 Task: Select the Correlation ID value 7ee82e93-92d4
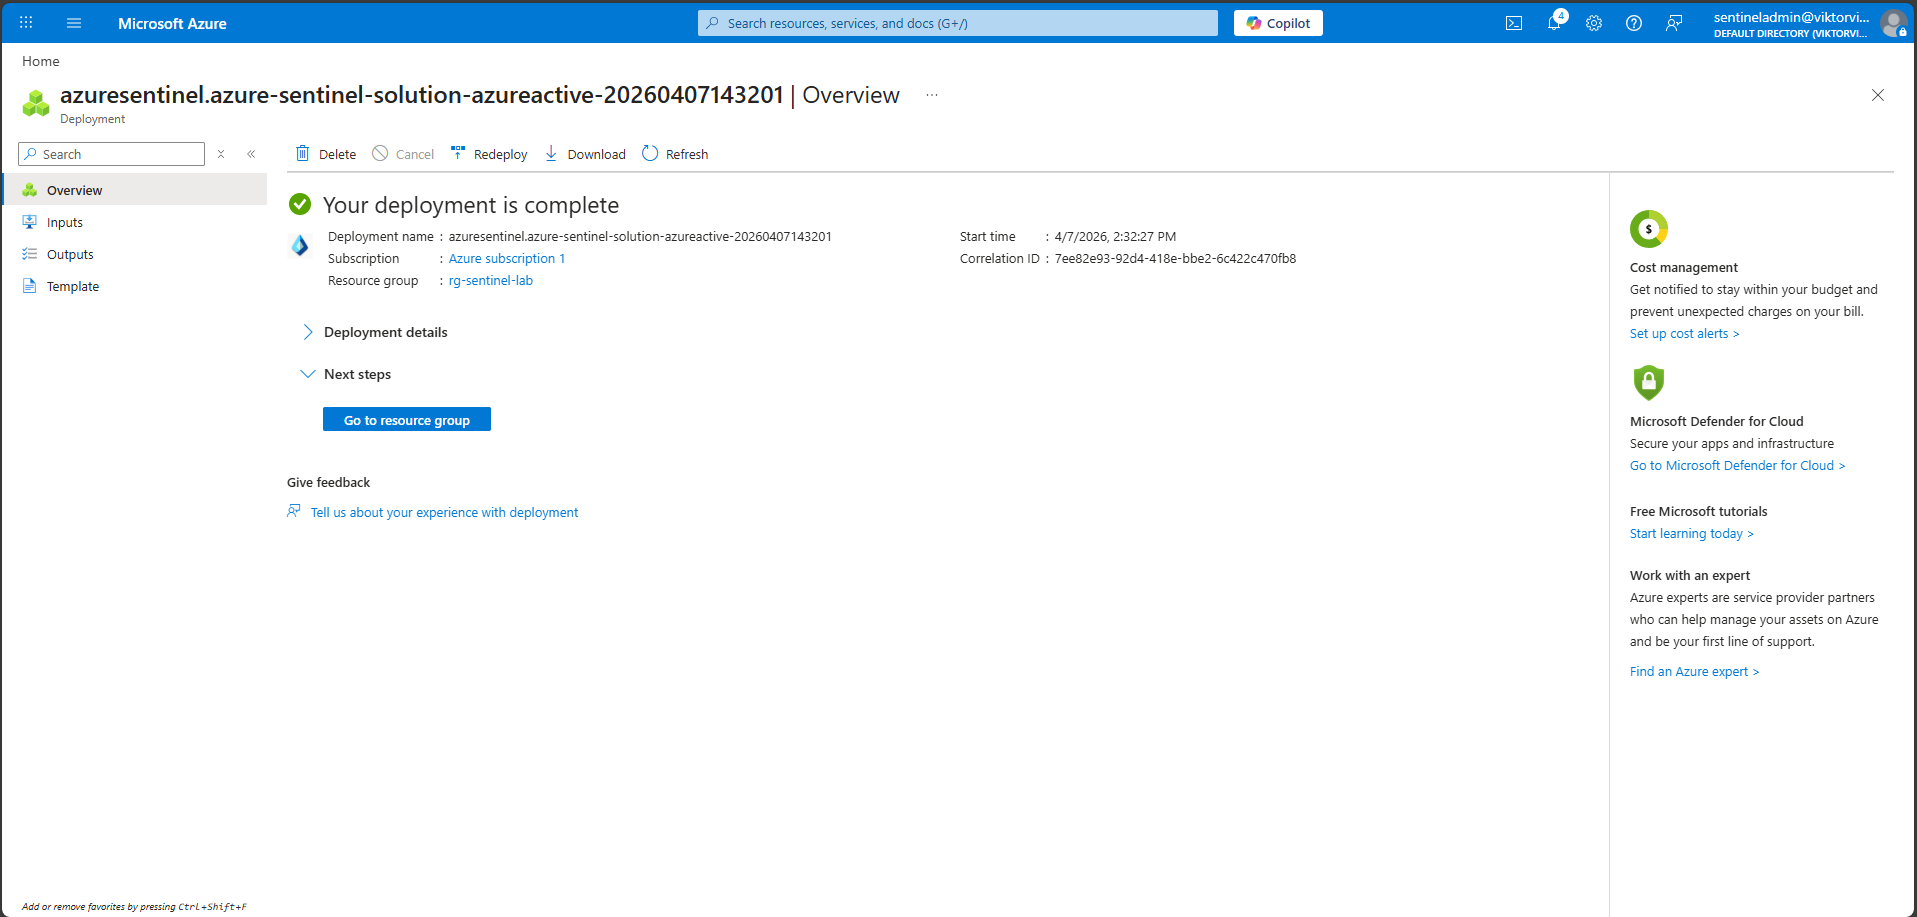click(1175, 258)
